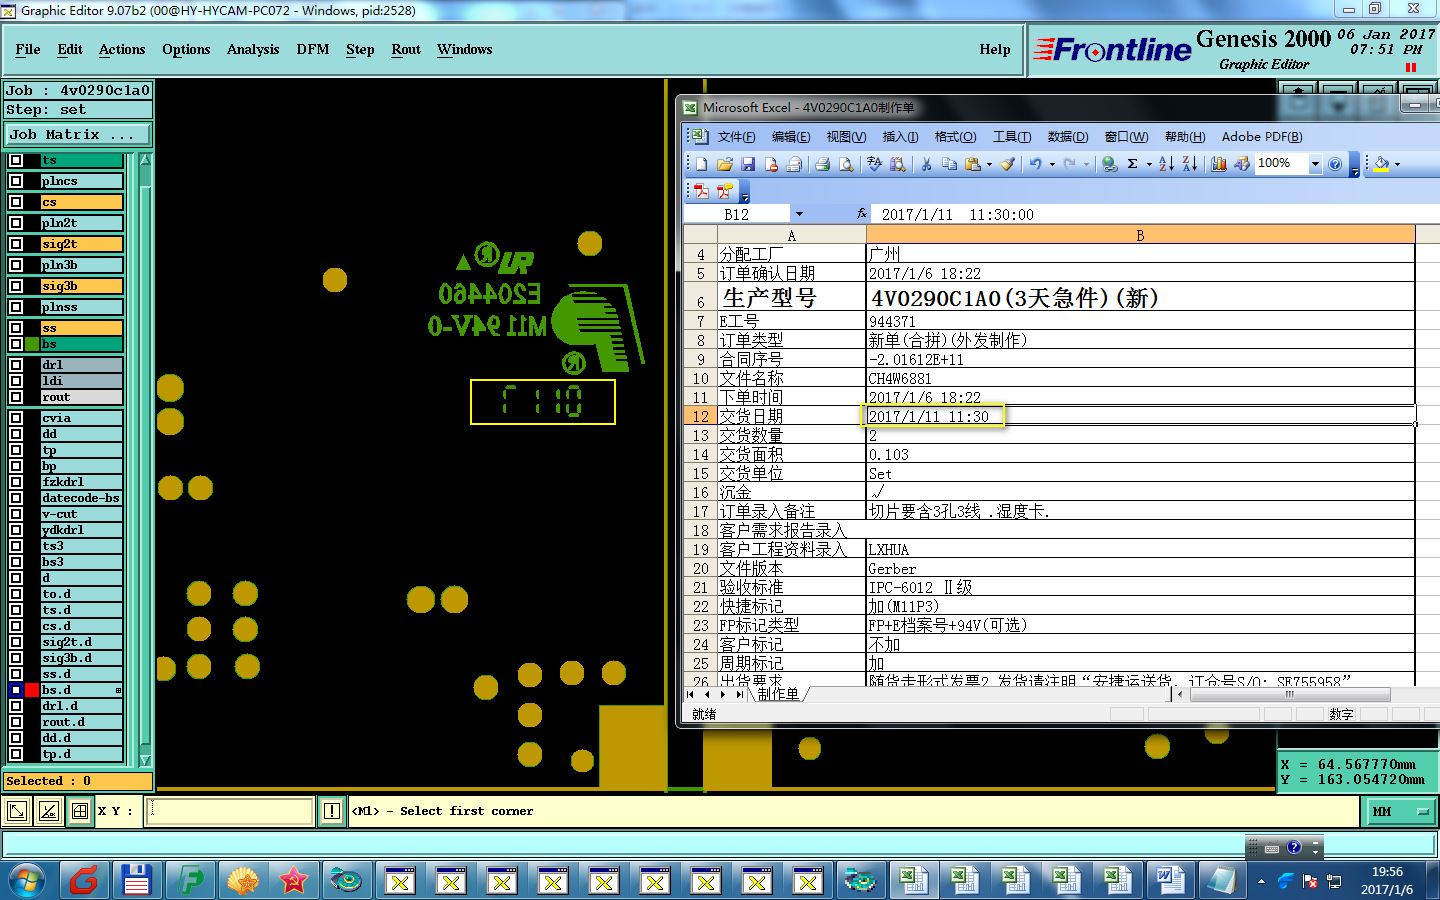Open Print Preview in Excel toolbar
1440x900 pixels.
click(846, 164)
